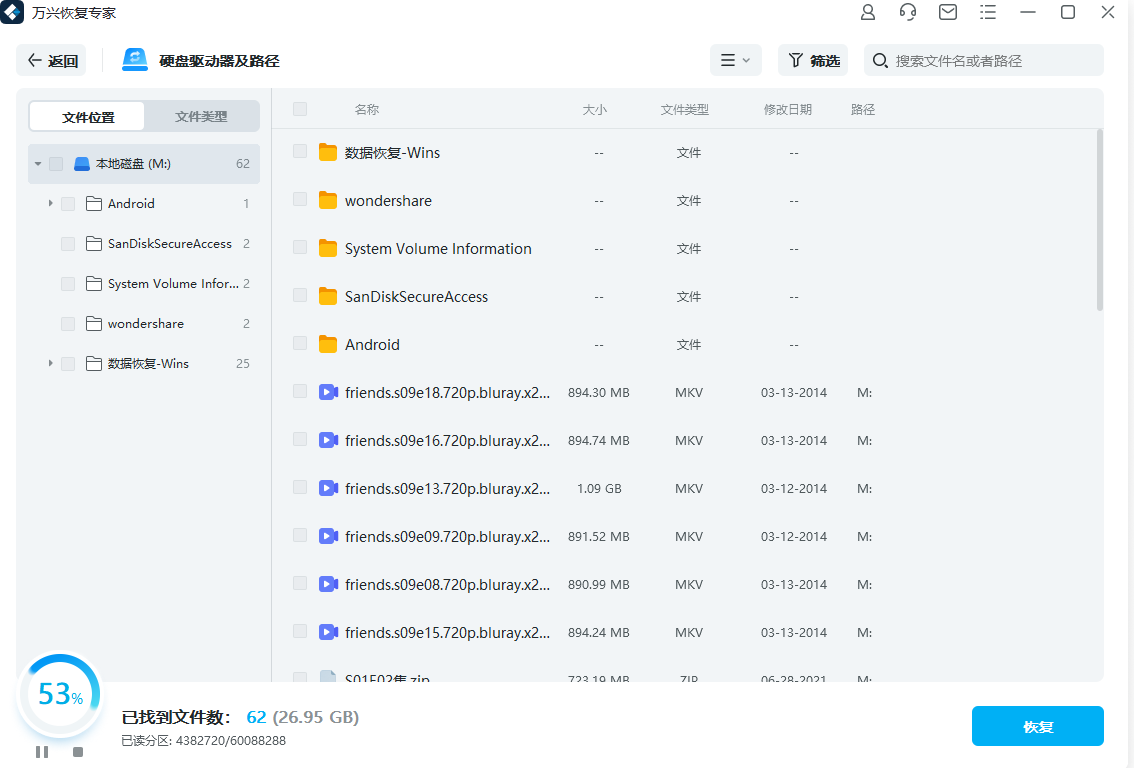The height and width of the screenshot is (768, 1134).
Task: Click yellow folder icon of wondershare row
Action: coord(328,200)
